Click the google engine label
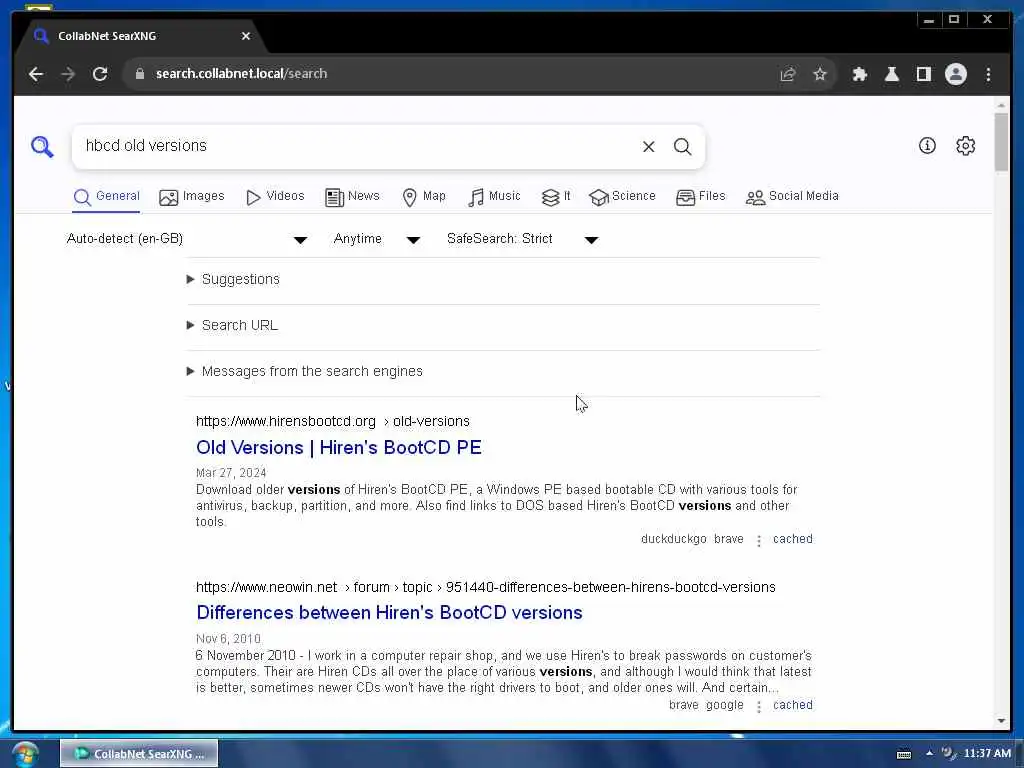The image size is (1024, 768). coord(724,705)
